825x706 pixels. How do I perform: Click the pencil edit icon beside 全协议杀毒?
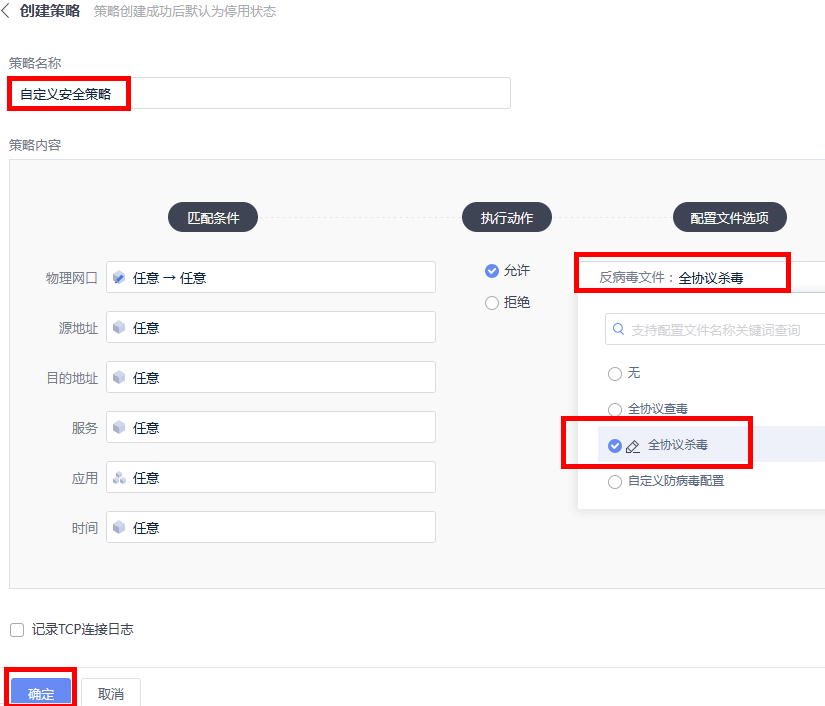[634, 446]
